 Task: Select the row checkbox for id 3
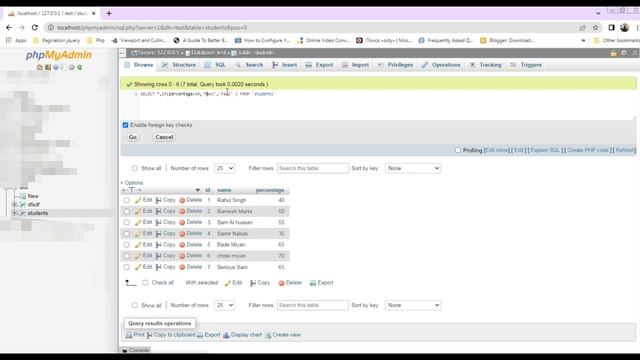[127, 222]
